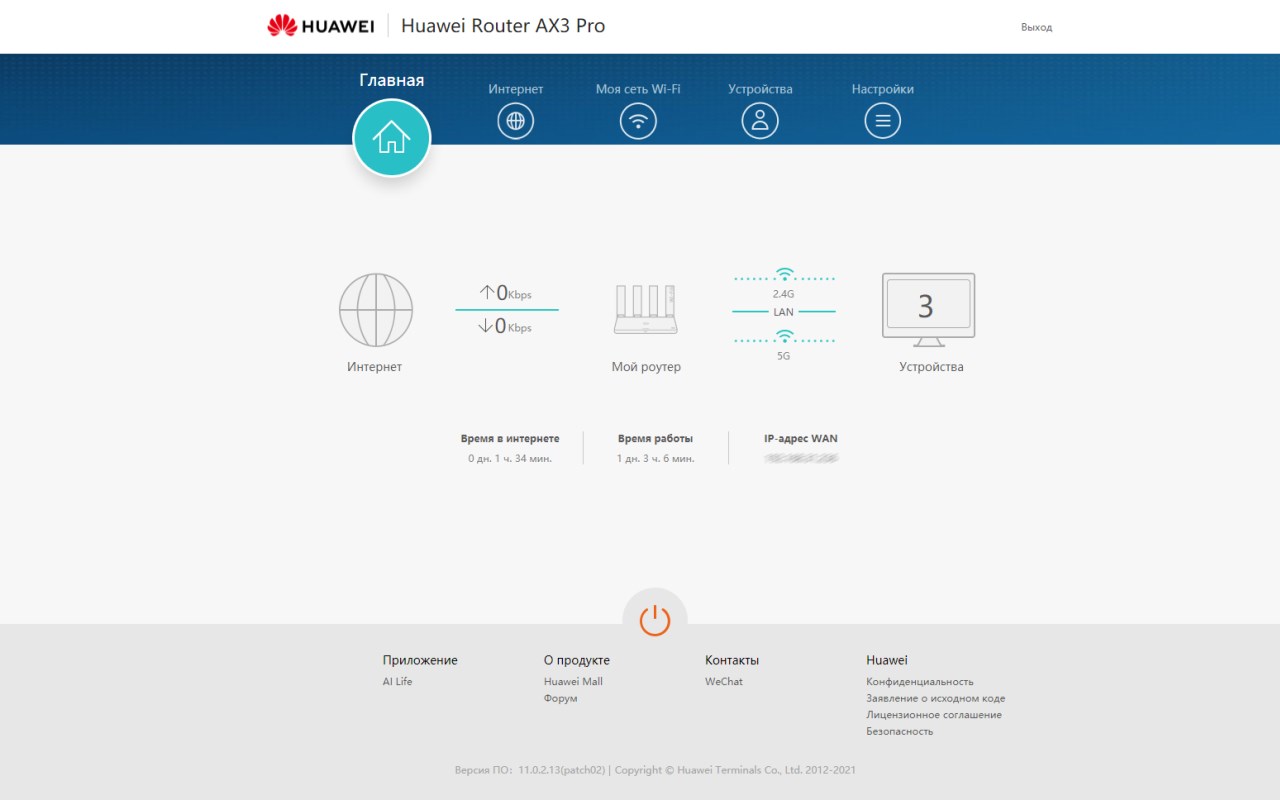1280x800 pixels.
Task: Click the Приложение footer heading
Action: (420, 660)
